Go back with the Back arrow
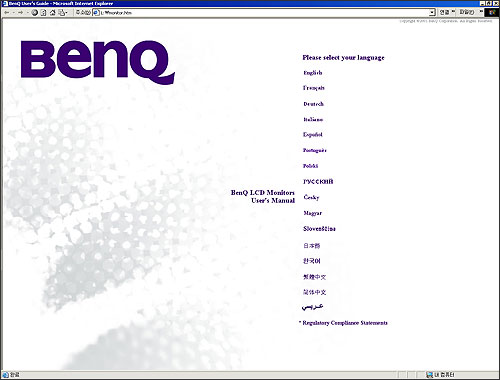This screenshot has width=500, height=380. (7, 13)
